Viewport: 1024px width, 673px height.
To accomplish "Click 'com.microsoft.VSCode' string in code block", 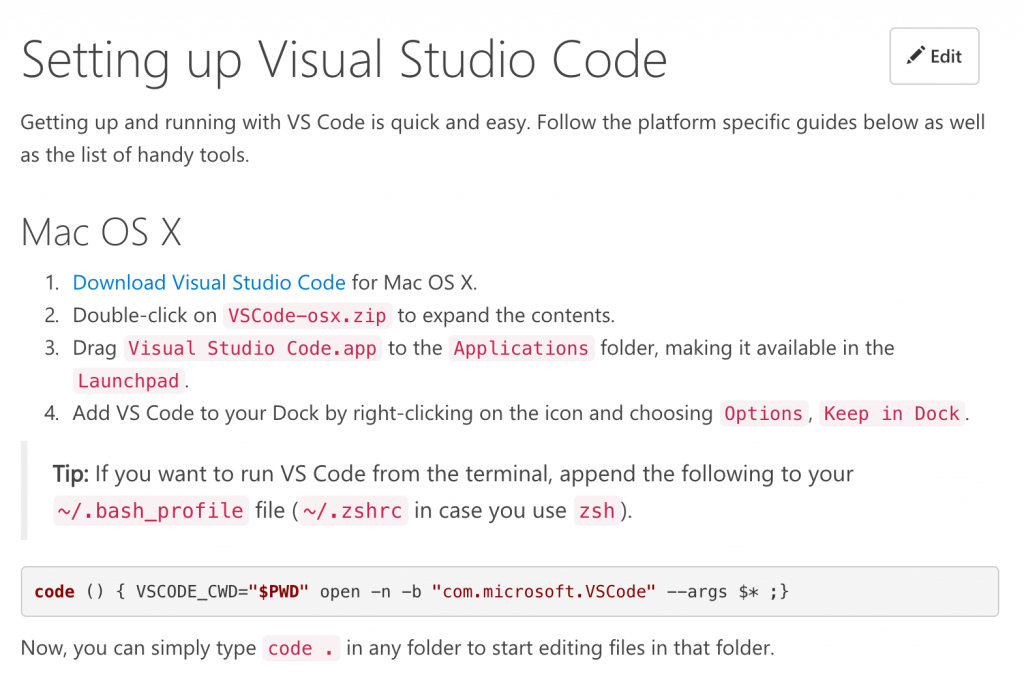I will click(x=543, y=591).
